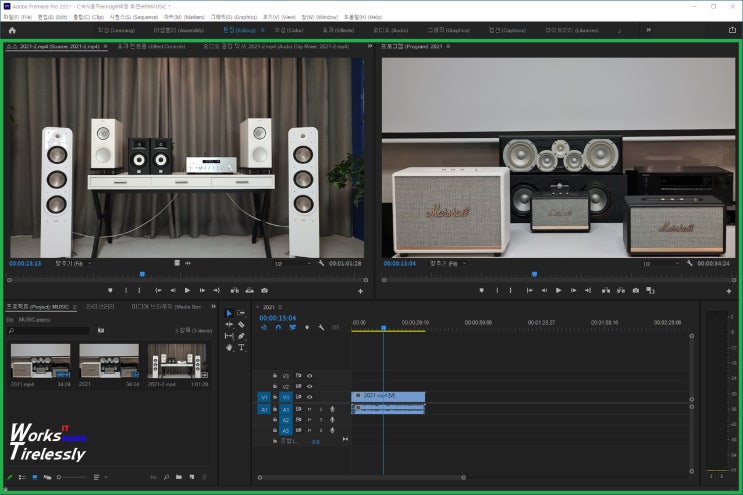This screenshot has width=743, height=495.
Task: Click Lift button in Program monitor
Action: [606, 290]
